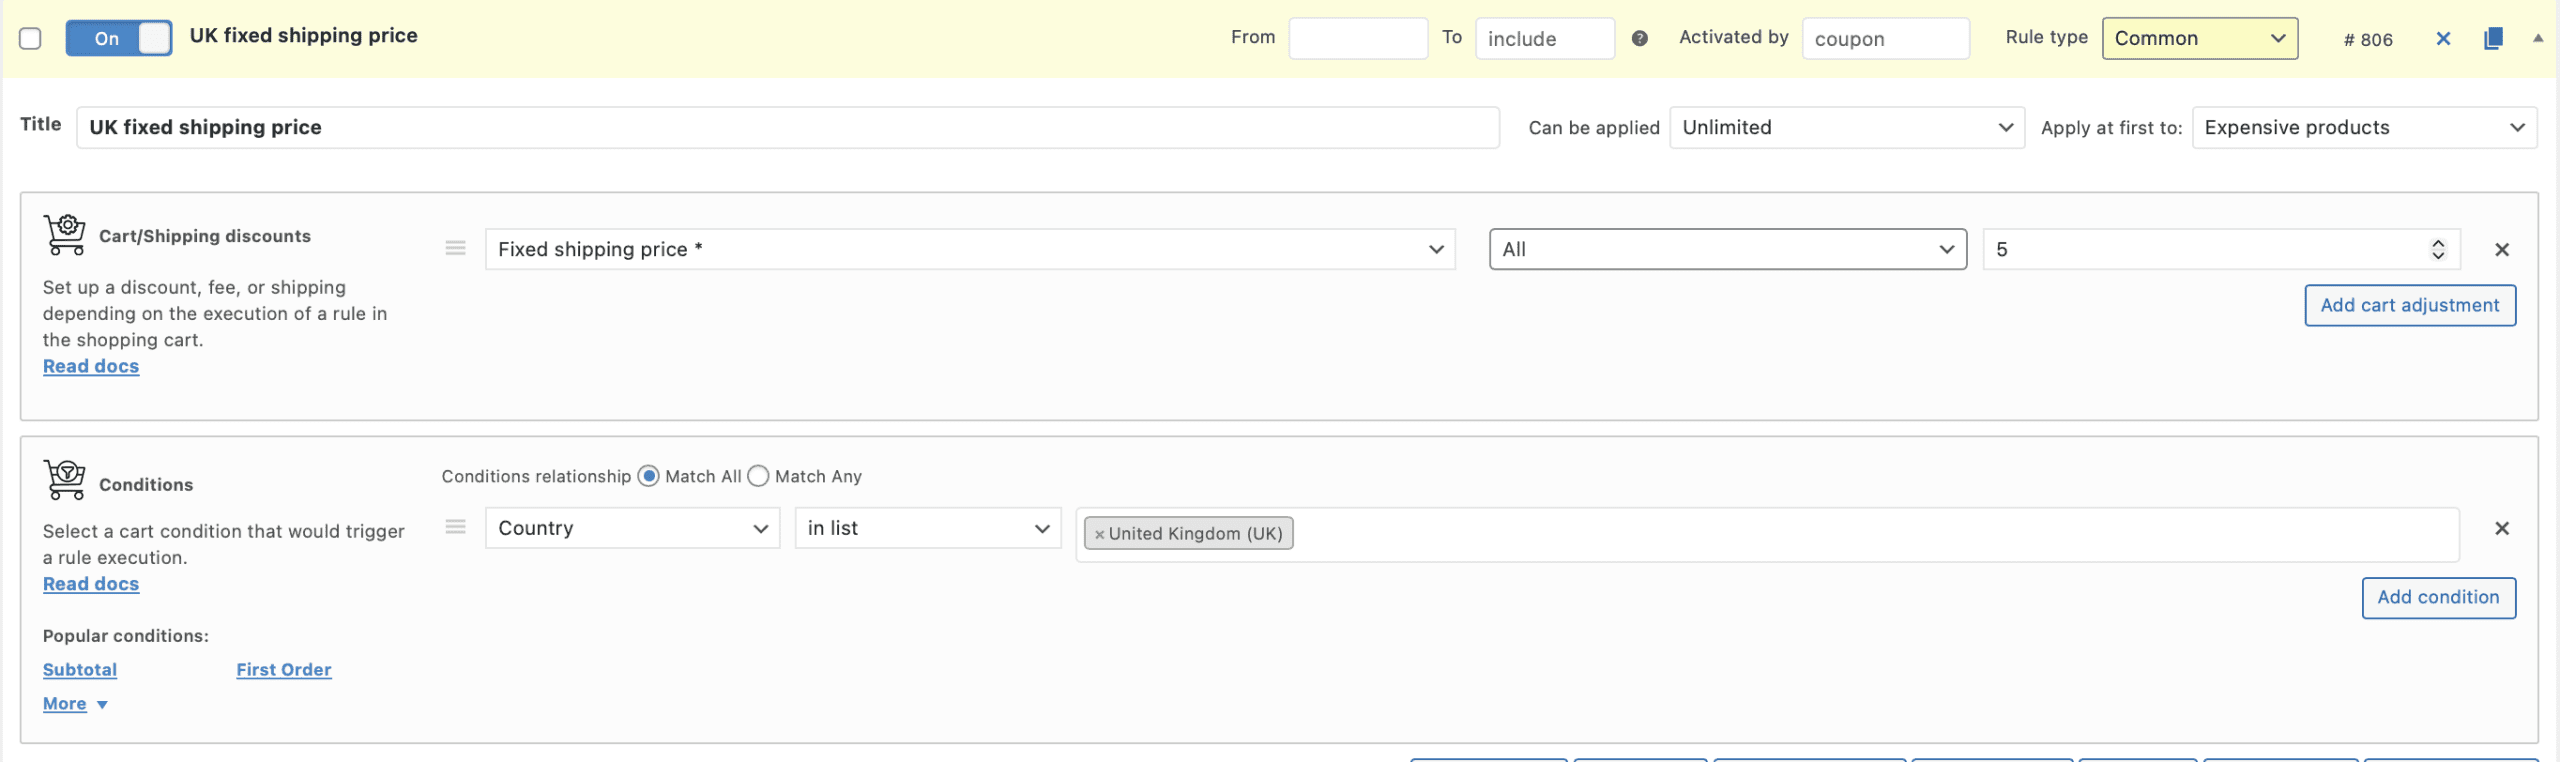Remove the Fixed shipping price cart adjustment
Image resolution: width=2560 pixels, height=762 pixels.
pos(2502,250)
